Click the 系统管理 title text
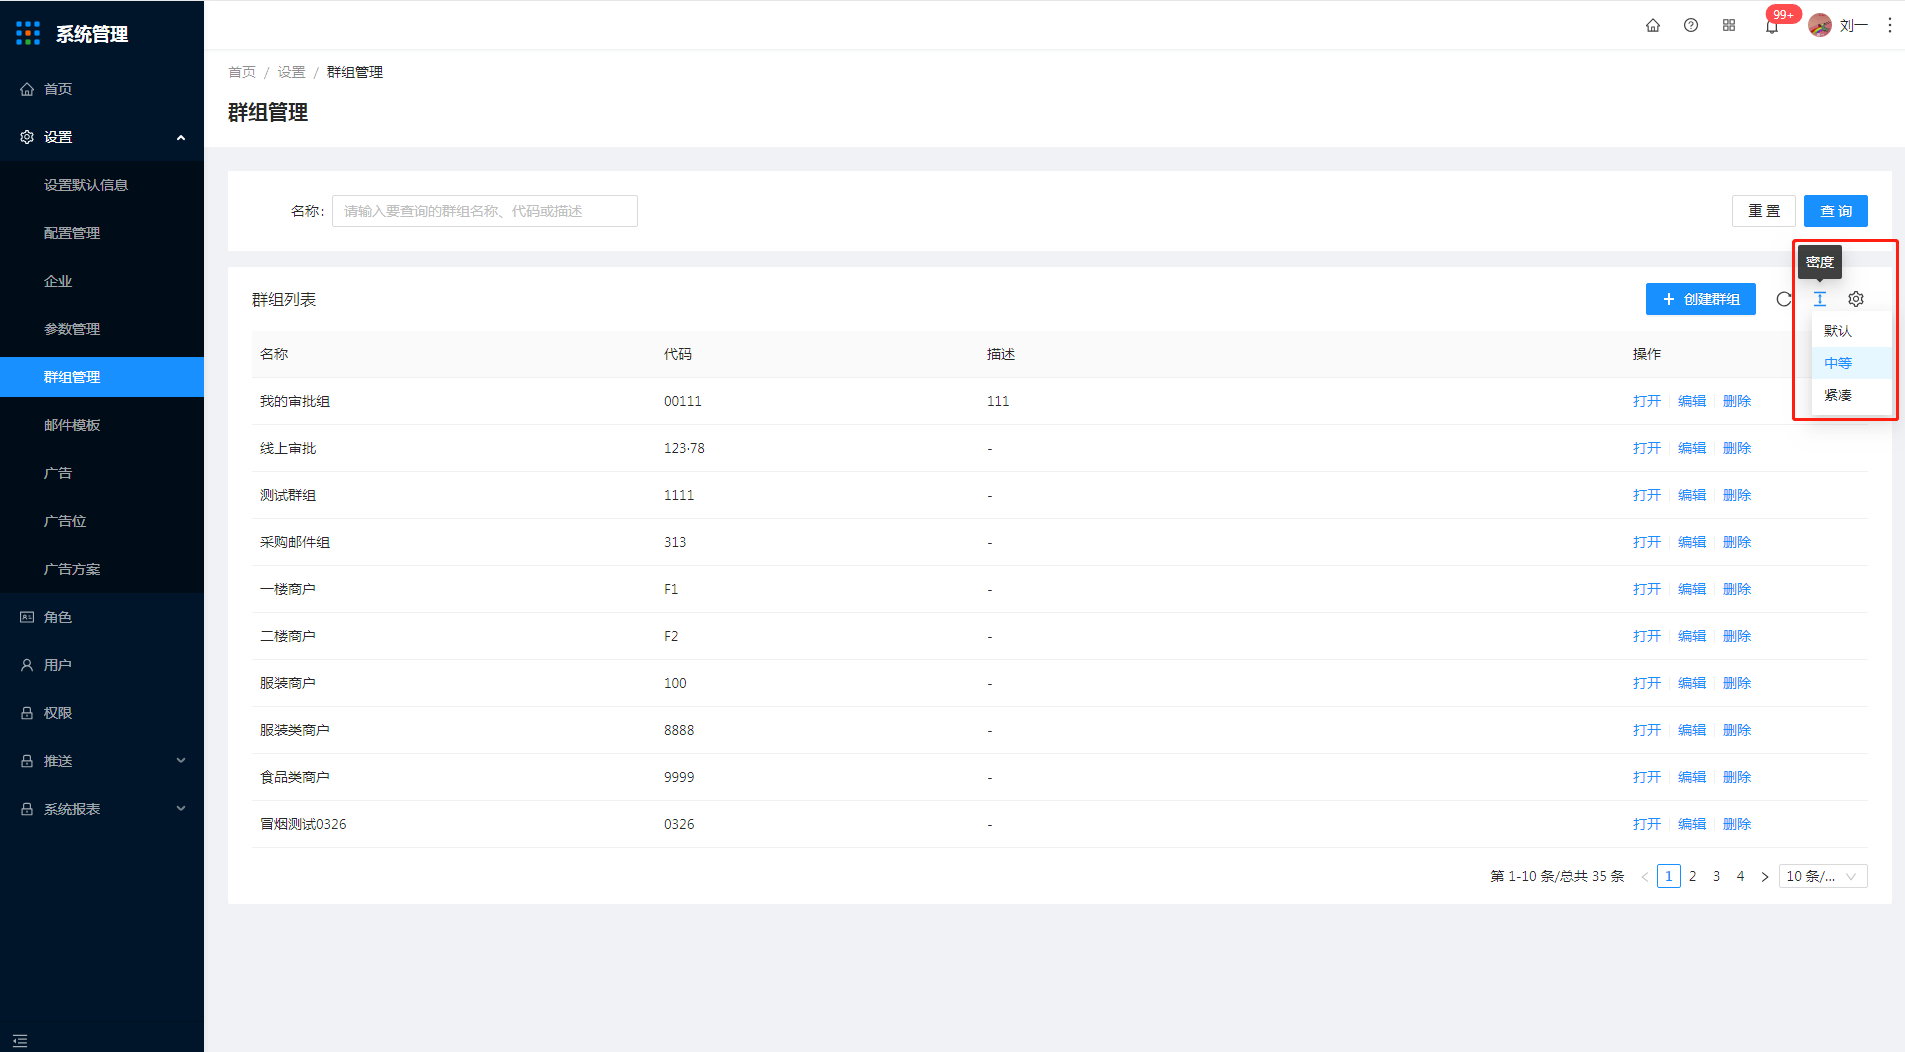 pyautogui.click(x=92, y=34)
